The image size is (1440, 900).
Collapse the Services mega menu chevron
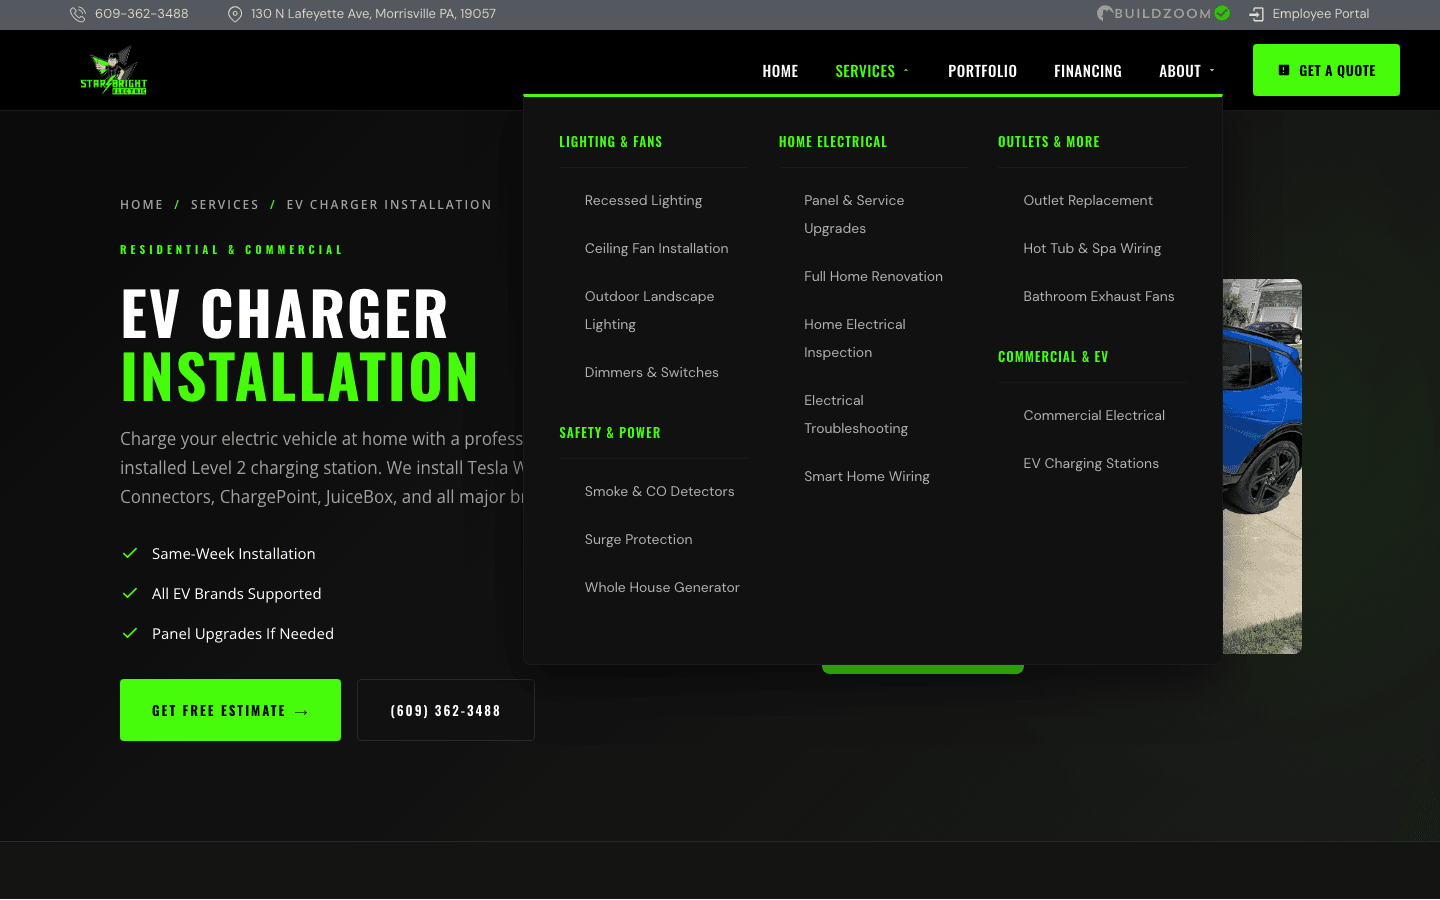[906, 71]
